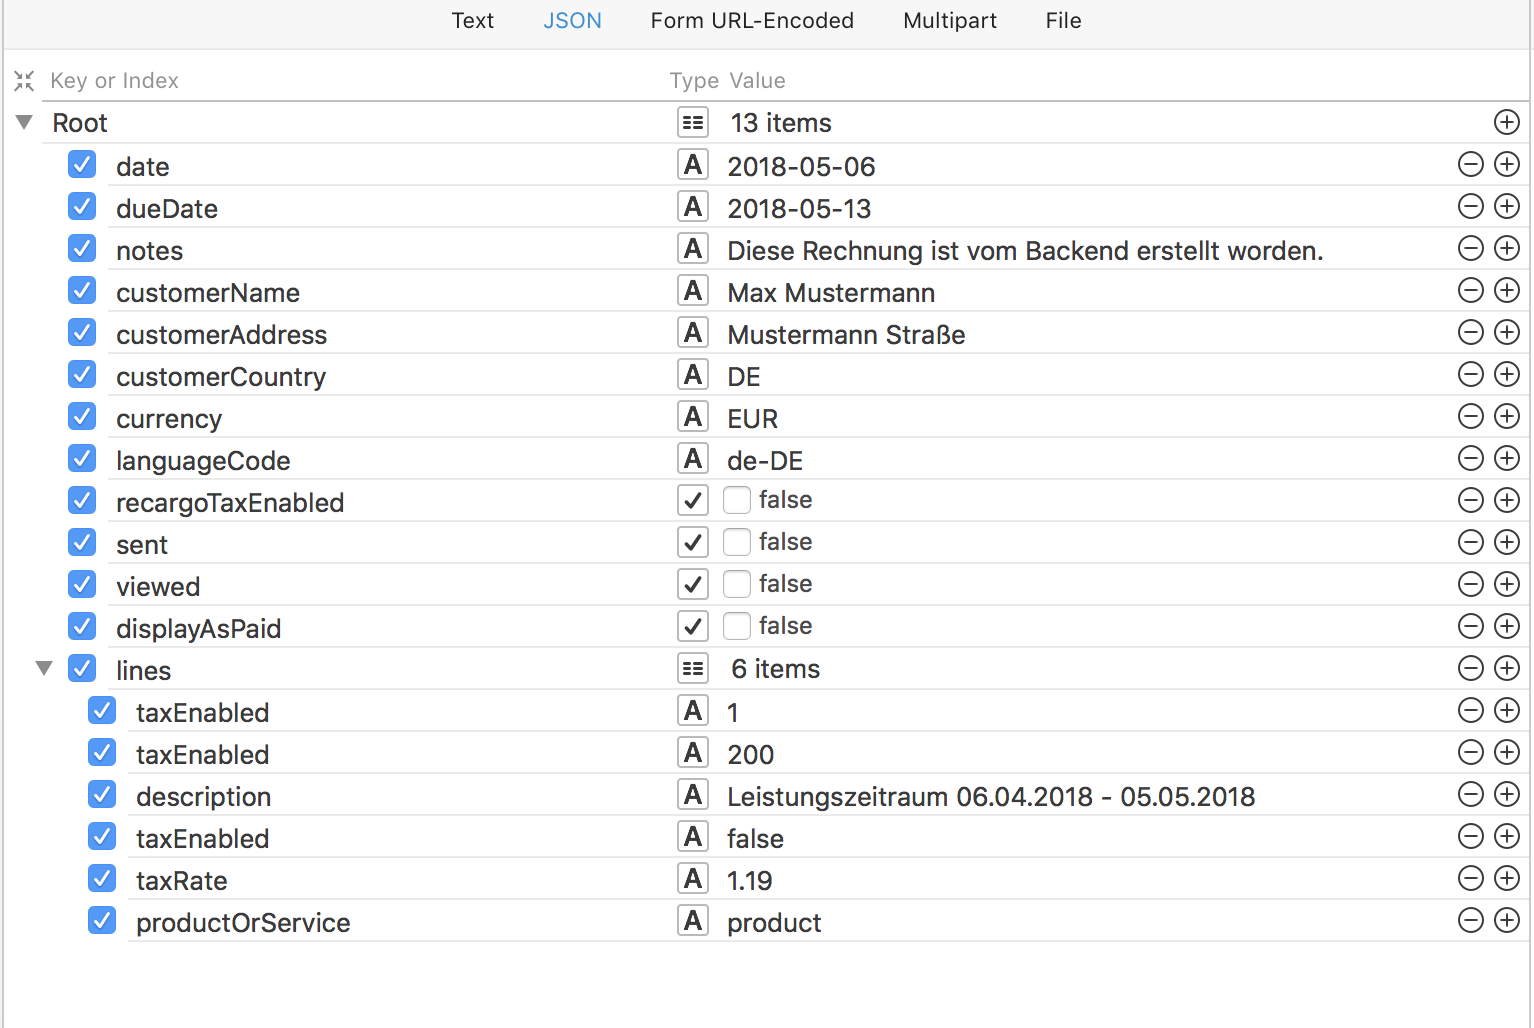The image size is (1534, 1028).
Task: Delete the description row via minus icon
Action: coord(1470,794)
